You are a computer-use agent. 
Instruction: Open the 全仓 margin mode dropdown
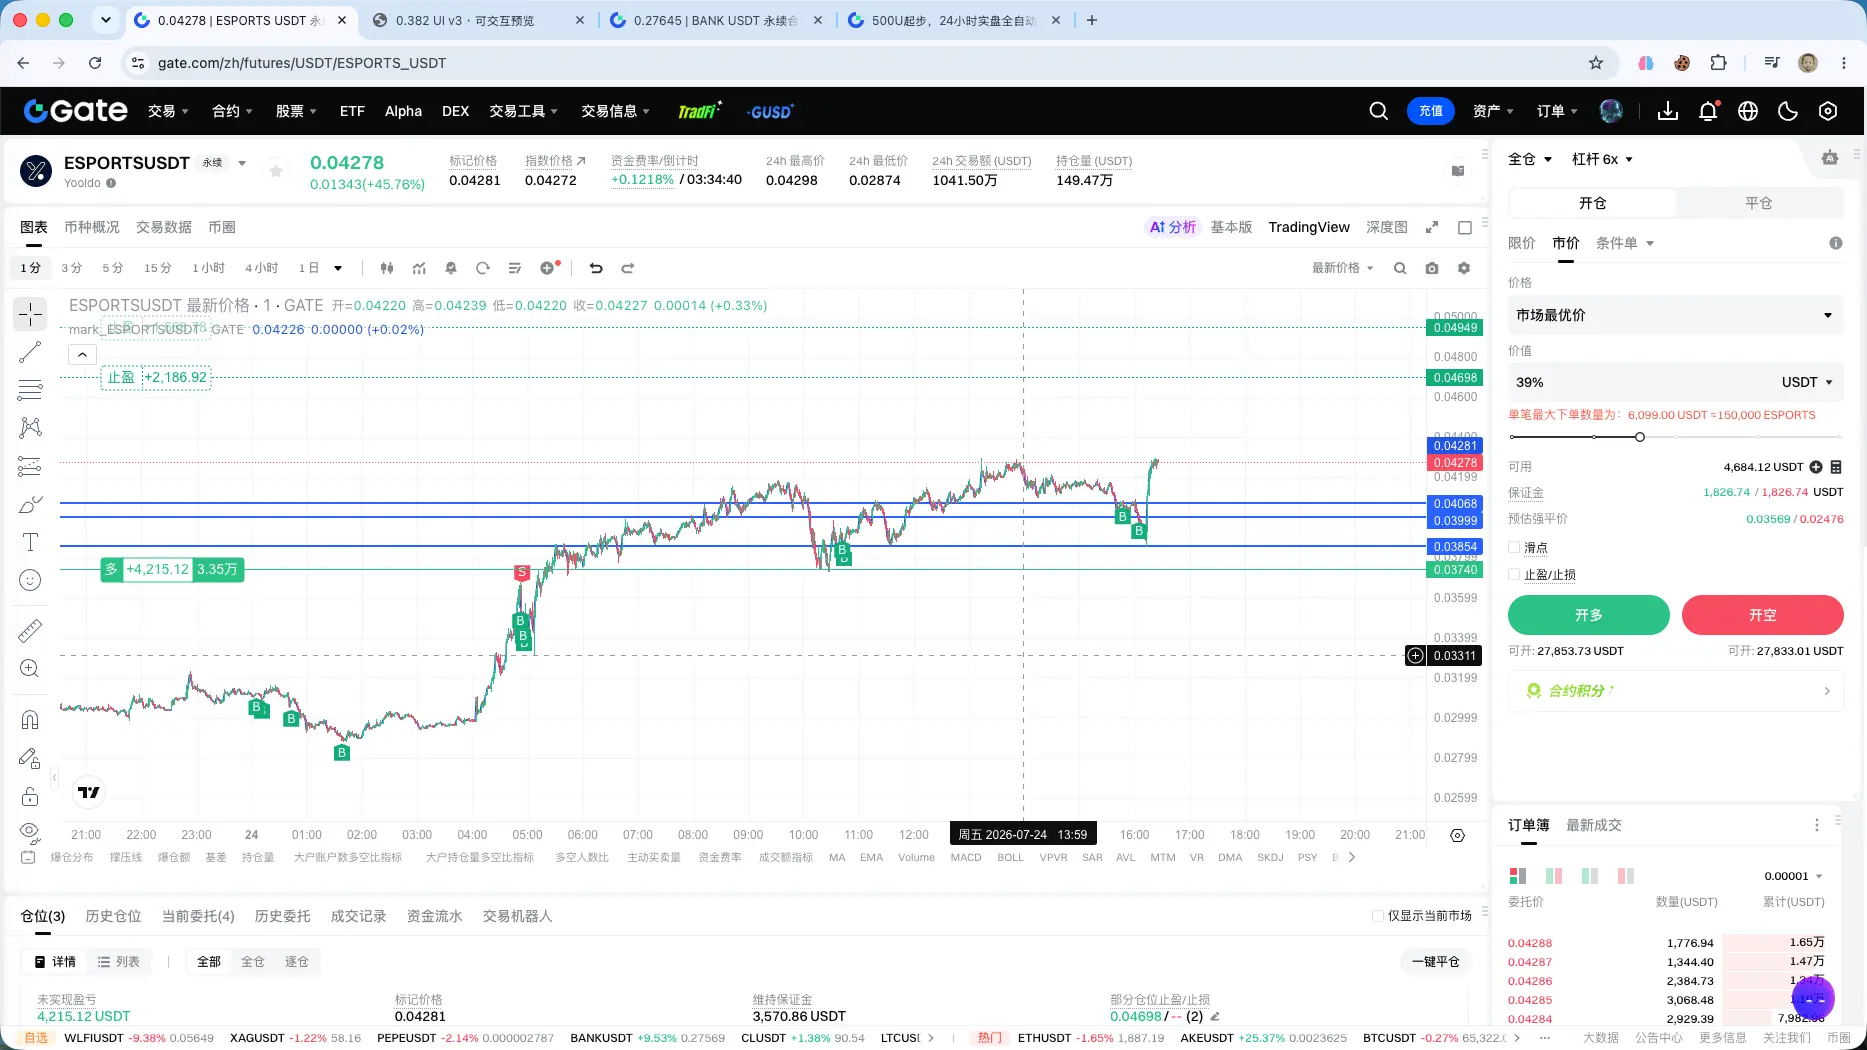click(1530, 159)
